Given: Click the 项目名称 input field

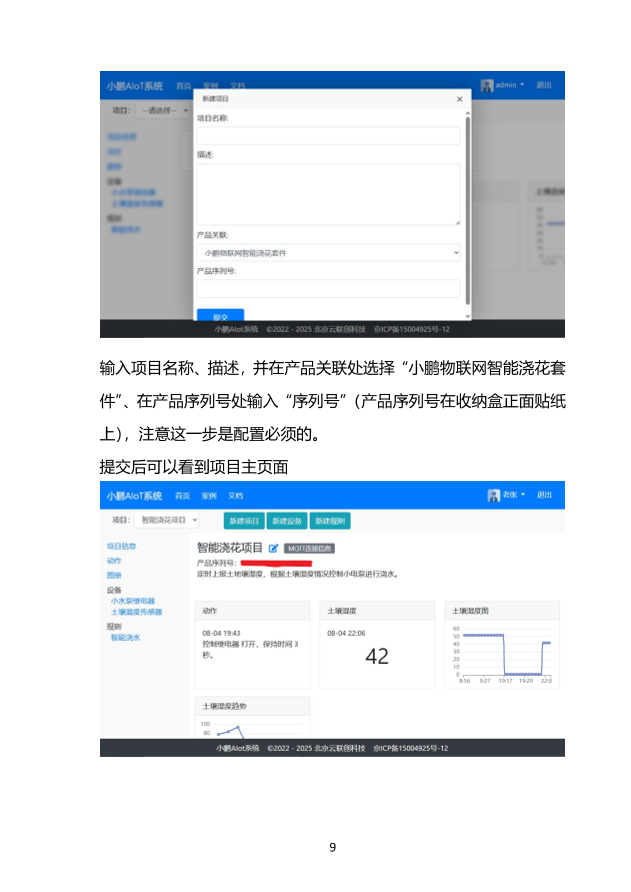Looking at the screenshot, I should pos(328,135).
